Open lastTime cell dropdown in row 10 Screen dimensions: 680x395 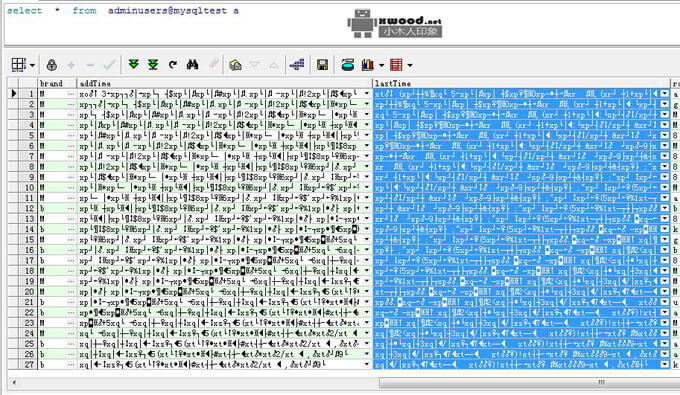click(664, 187)
